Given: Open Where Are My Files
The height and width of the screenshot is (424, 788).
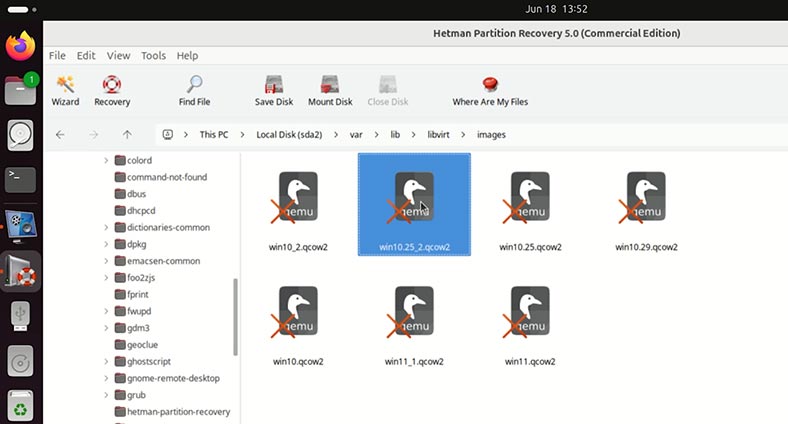Looking at the screenshot, I should (490, 91).
